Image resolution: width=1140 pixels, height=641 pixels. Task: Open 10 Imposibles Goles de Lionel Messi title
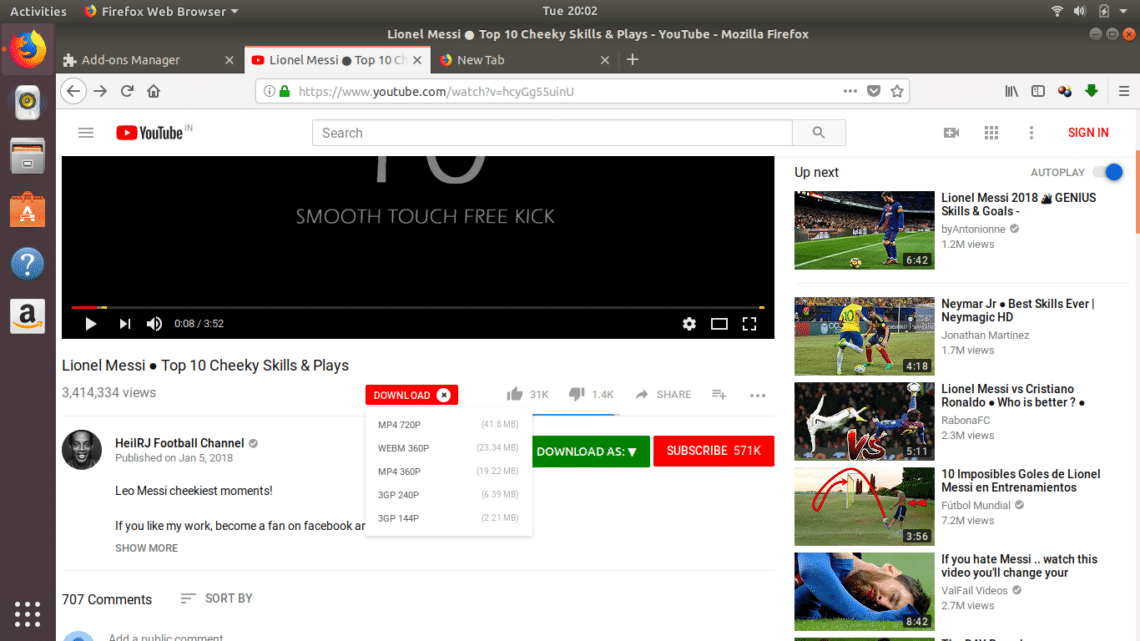point(1021,481)
